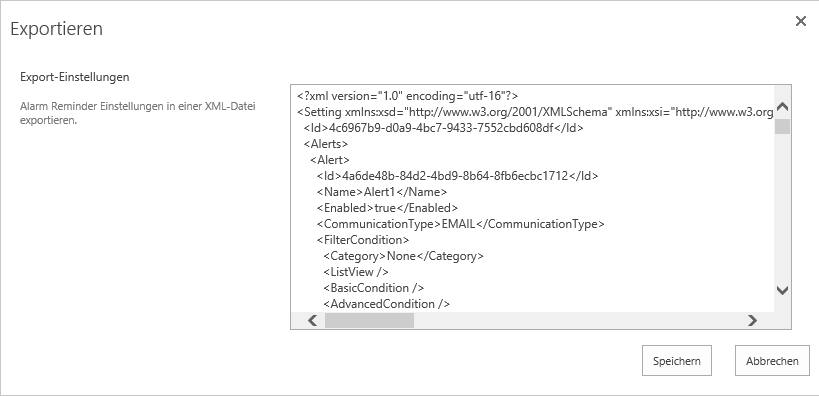Click the opening Alerts tag line
819x396 pixels.
326,144
